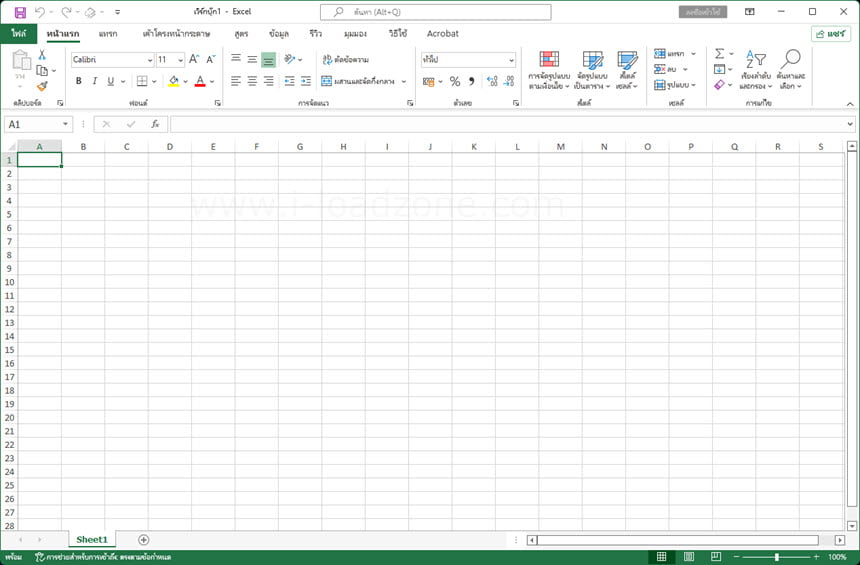Open Conditional Formatting menu
The width and height of the screenshot is (860, 565).
549,70
